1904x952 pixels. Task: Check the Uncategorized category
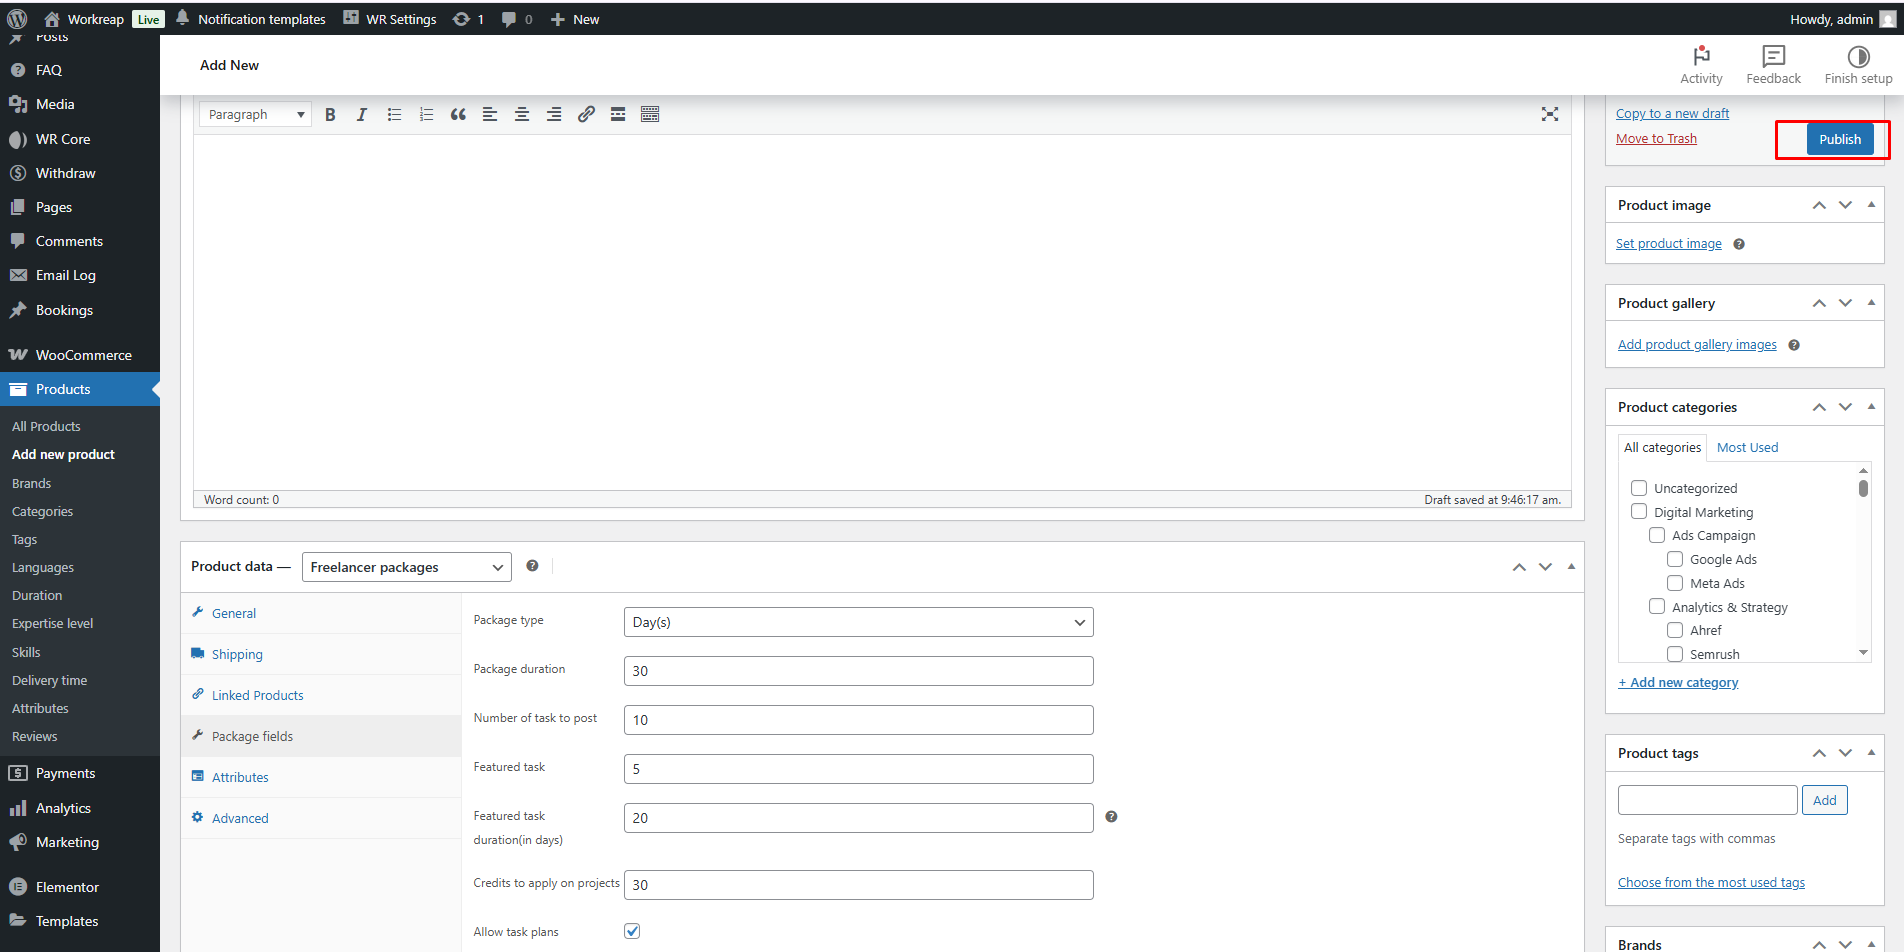1639,488
